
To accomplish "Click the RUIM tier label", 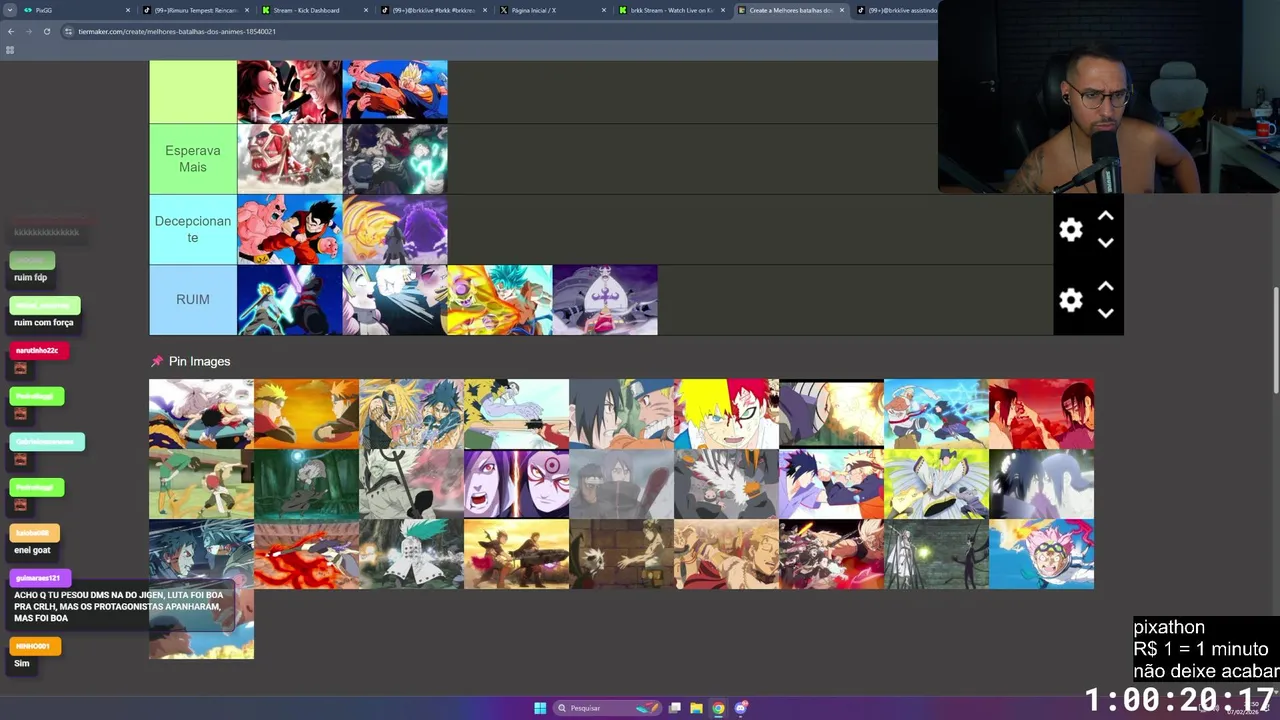I will click(193, 300).
